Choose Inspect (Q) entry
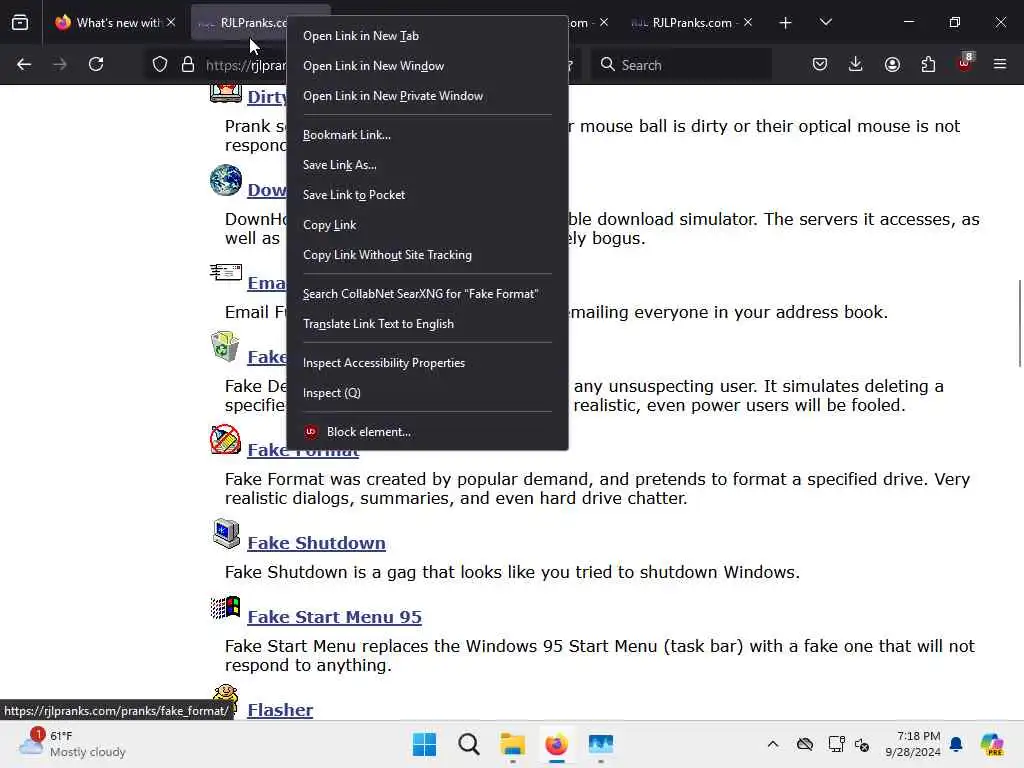This screenshot has height=768, width=1024. [427, 393]
